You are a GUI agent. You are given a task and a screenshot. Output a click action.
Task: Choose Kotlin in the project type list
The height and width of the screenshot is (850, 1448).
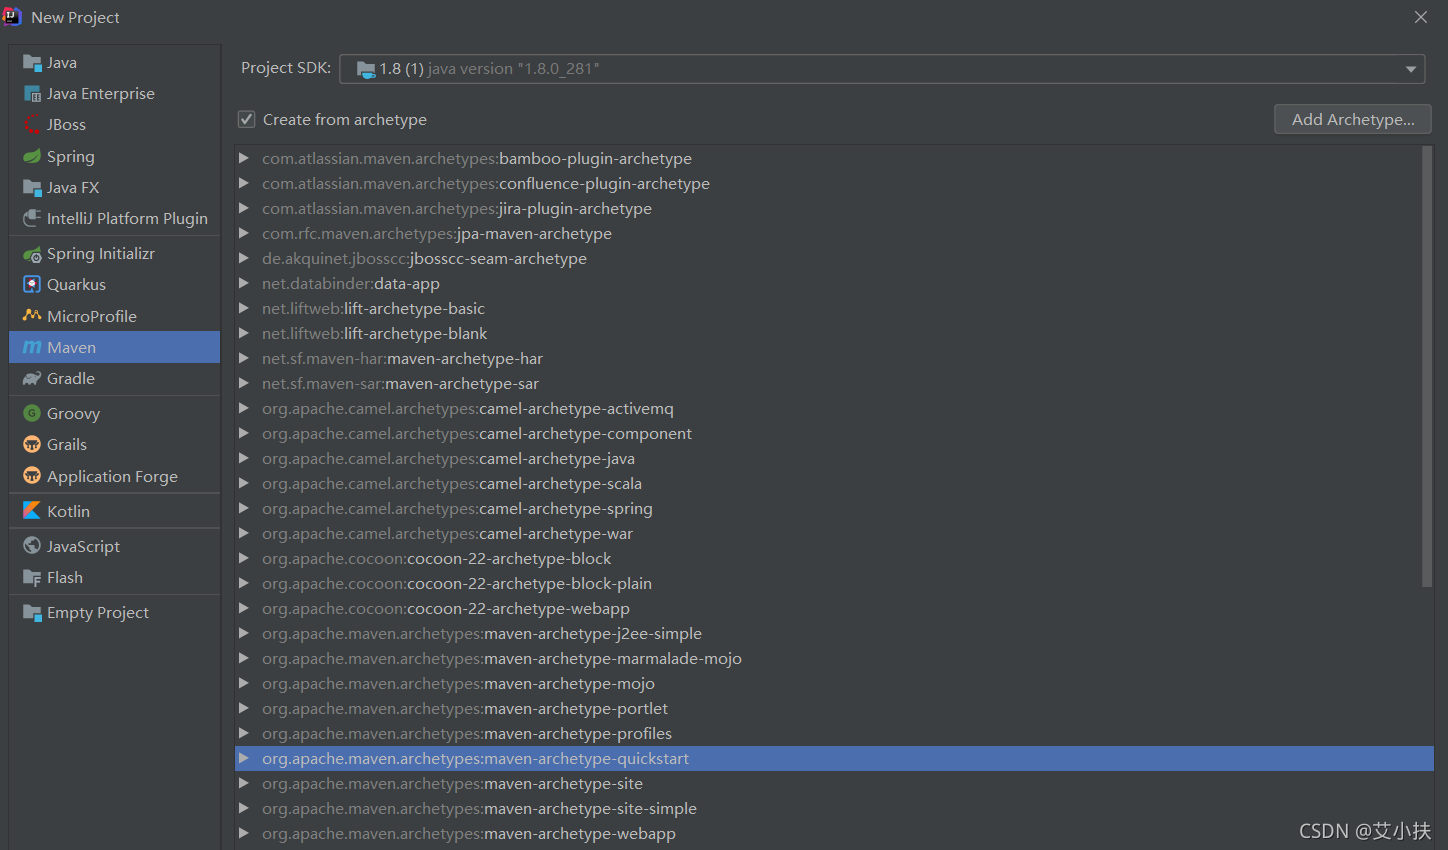tap(114, 511)
